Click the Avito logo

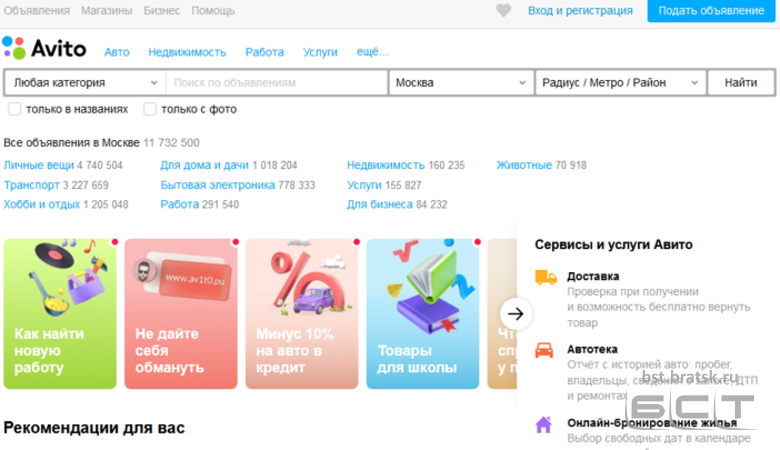[x=45, y=48]
